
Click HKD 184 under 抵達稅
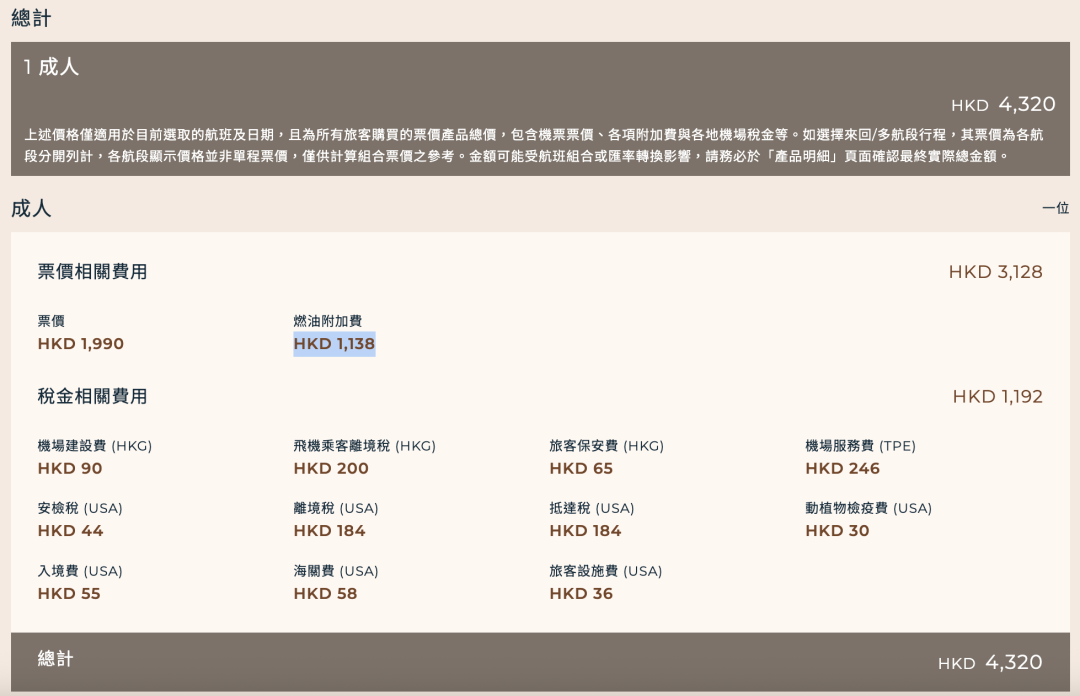point(585,531)
